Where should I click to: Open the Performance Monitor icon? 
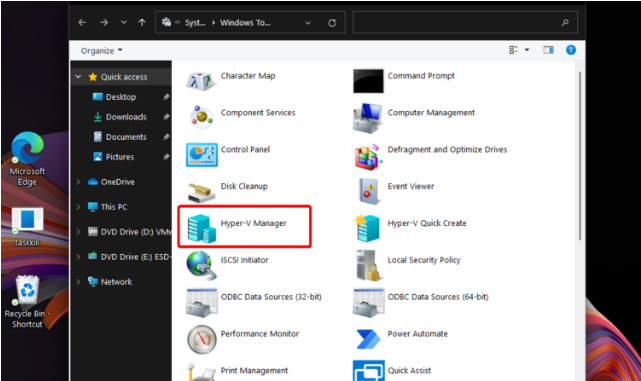(x=201, y=339)
